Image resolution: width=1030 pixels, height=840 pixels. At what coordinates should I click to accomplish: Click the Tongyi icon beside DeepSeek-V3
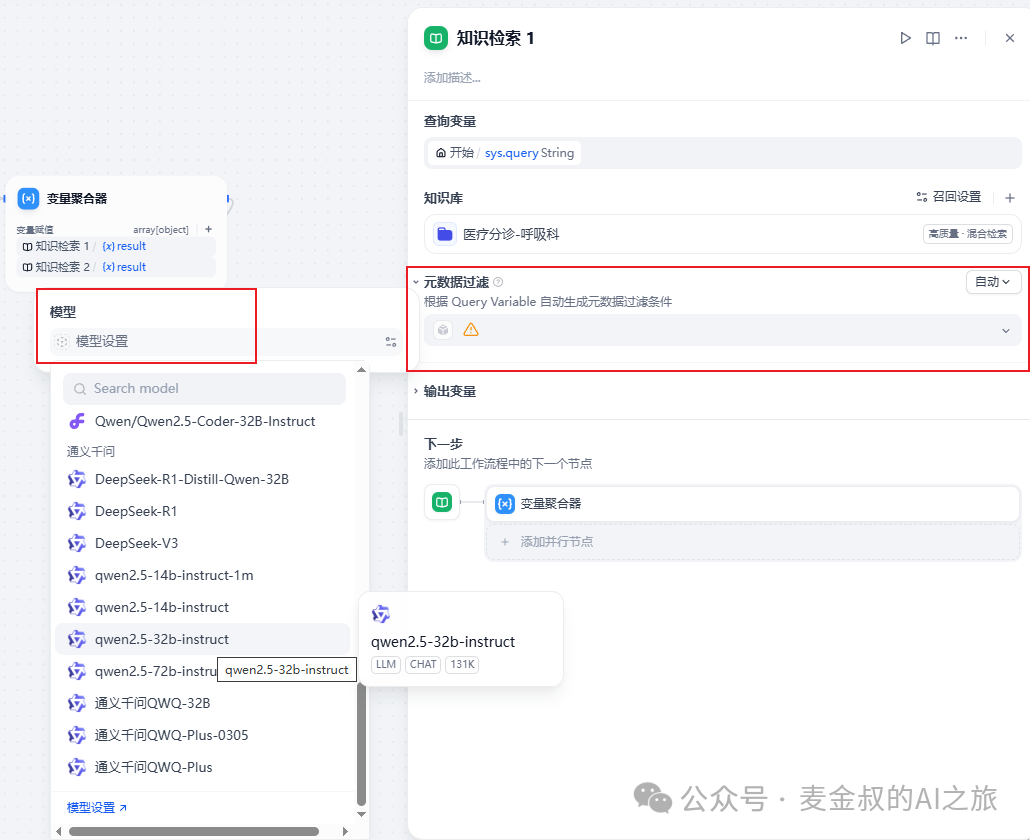coord(77,544)
